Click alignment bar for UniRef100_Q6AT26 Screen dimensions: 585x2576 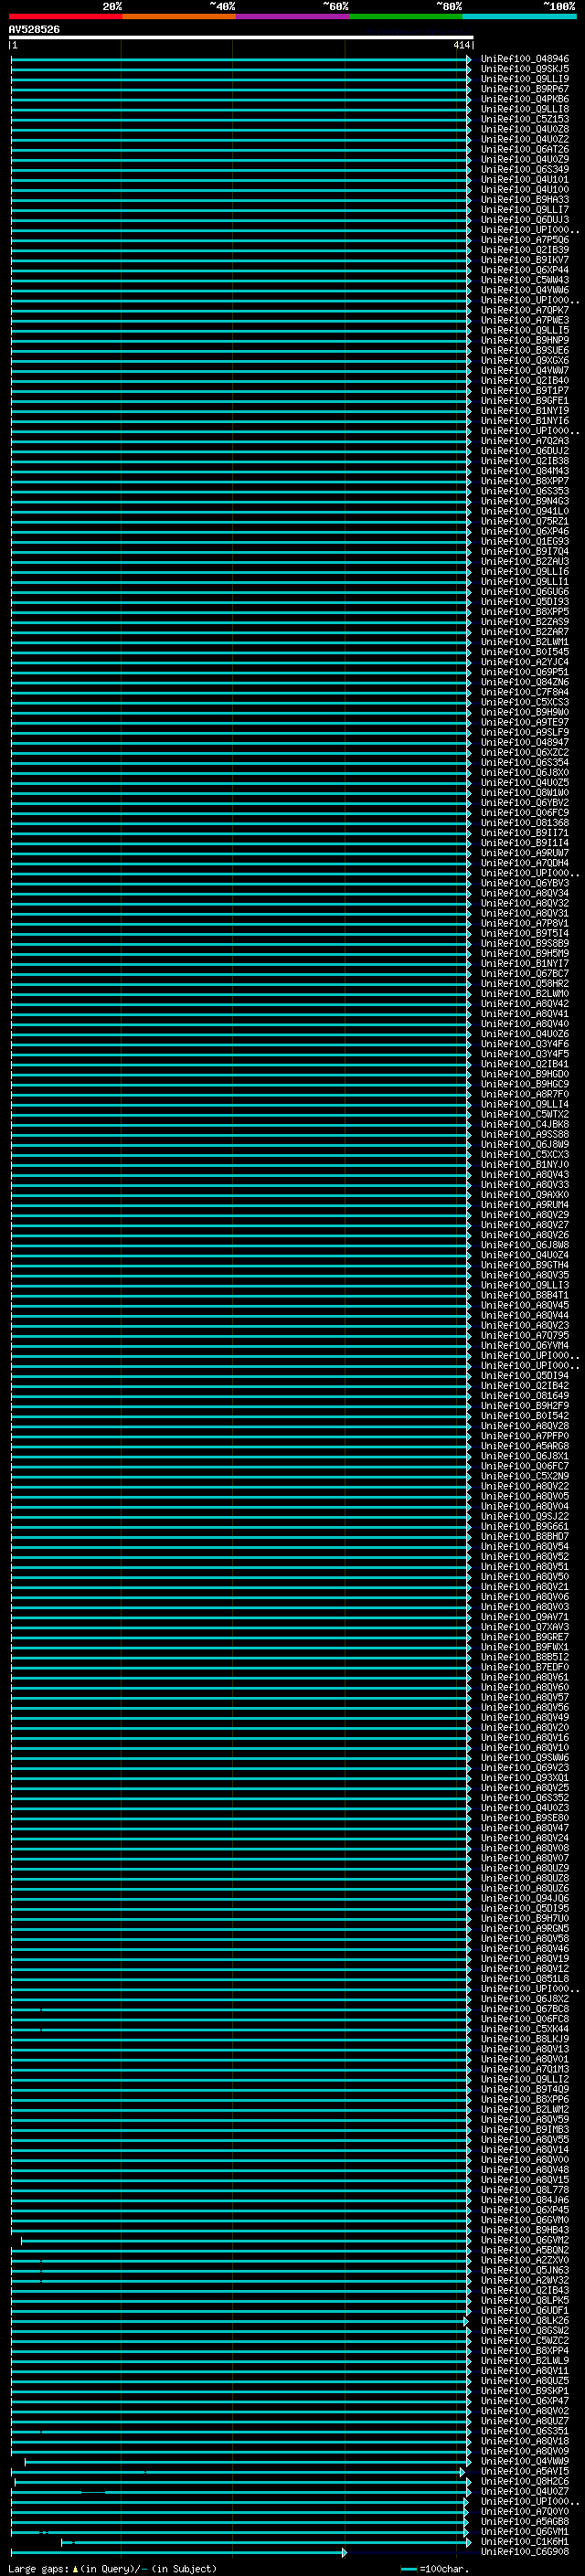pos(241,149)
